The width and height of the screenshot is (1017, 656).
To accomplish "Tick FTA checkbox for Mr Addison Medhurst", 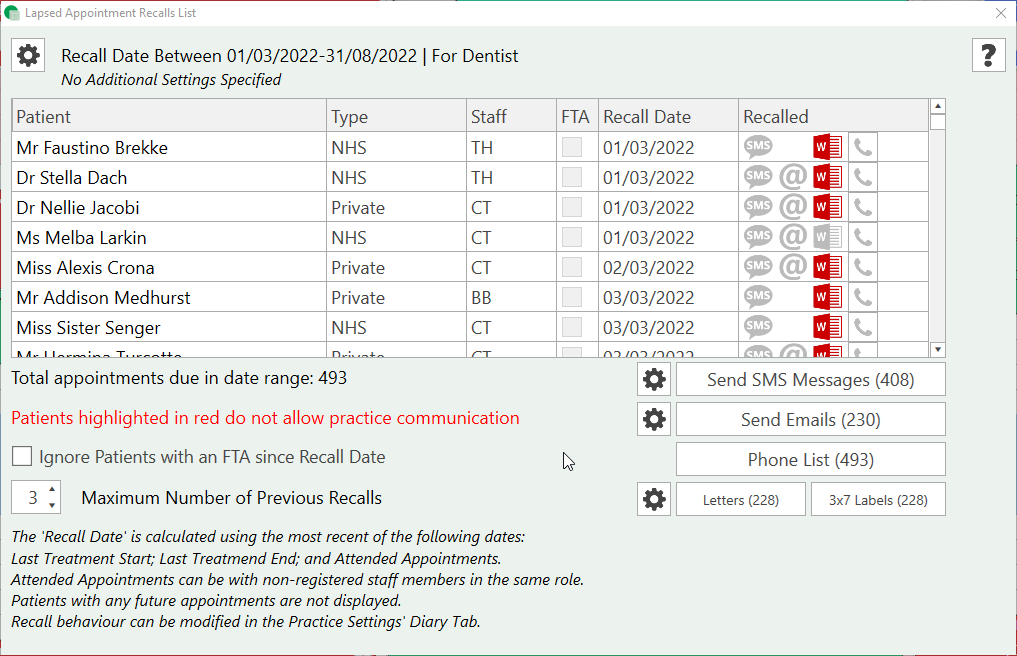I will click(x=572, y=298).
